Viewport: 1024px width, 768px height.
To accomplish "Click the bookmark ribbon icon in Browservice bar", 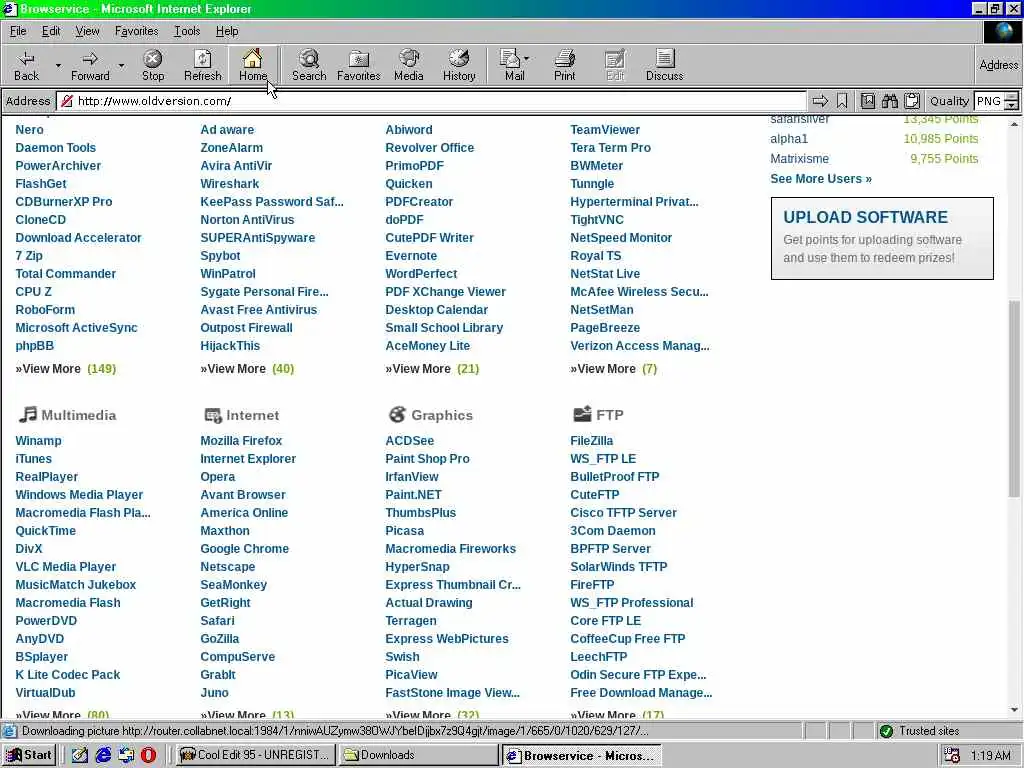I will 842,101.
